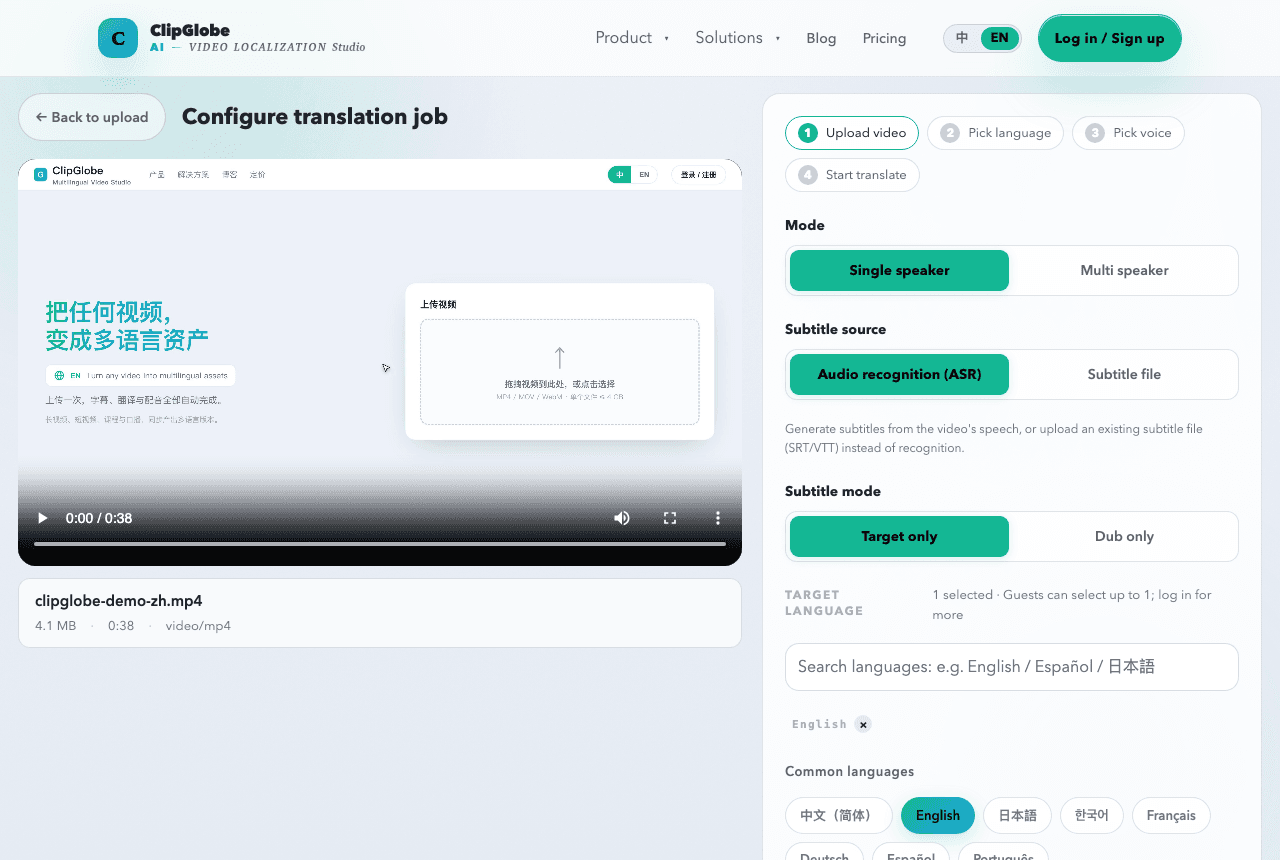Open the Blog page
1280x860 pixels.
(821, 38)
